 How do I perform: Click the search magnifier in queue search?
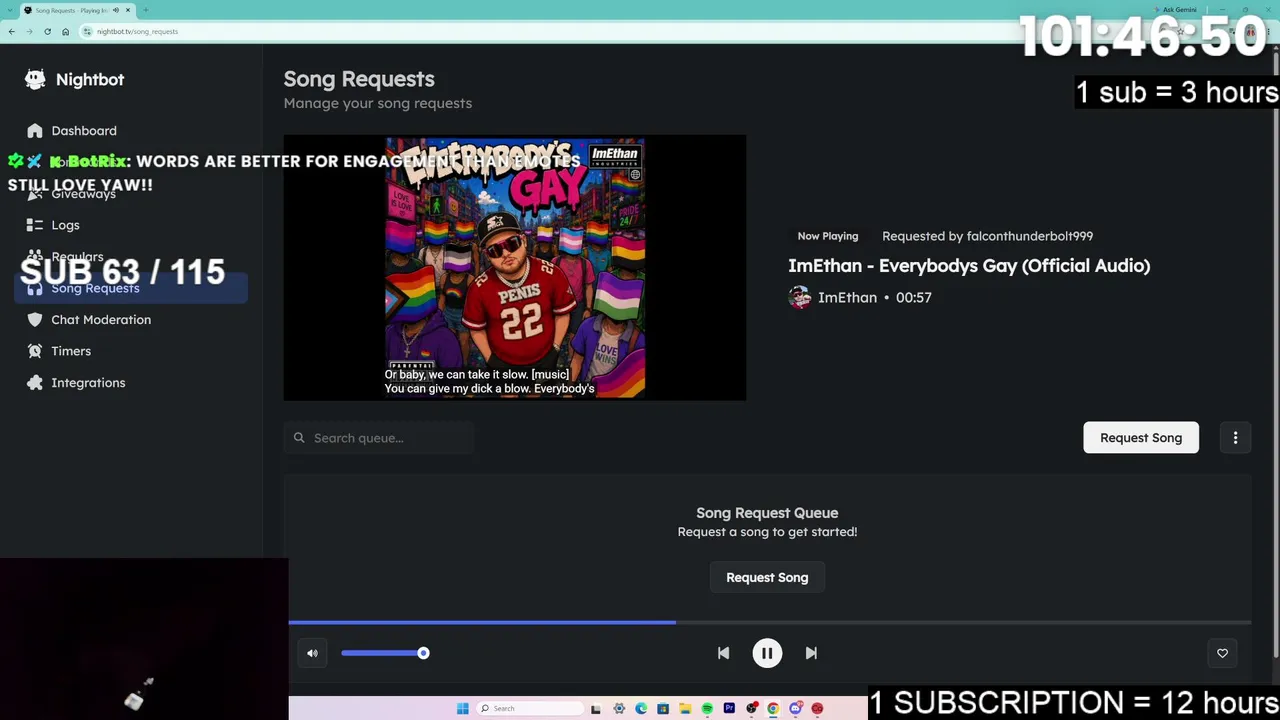299,438
